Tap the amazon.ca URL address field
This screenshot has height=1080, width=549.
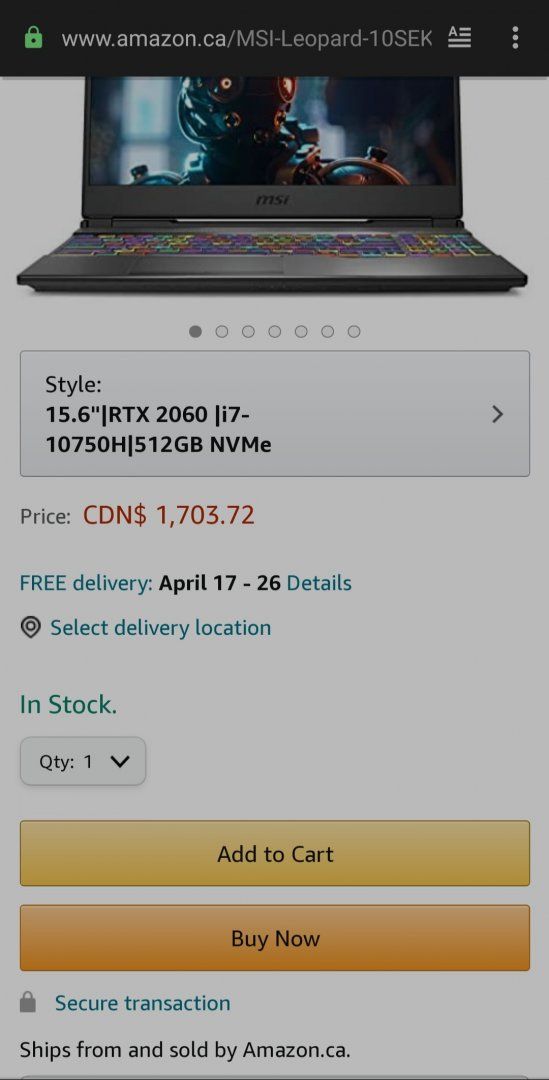click(247, 39)
